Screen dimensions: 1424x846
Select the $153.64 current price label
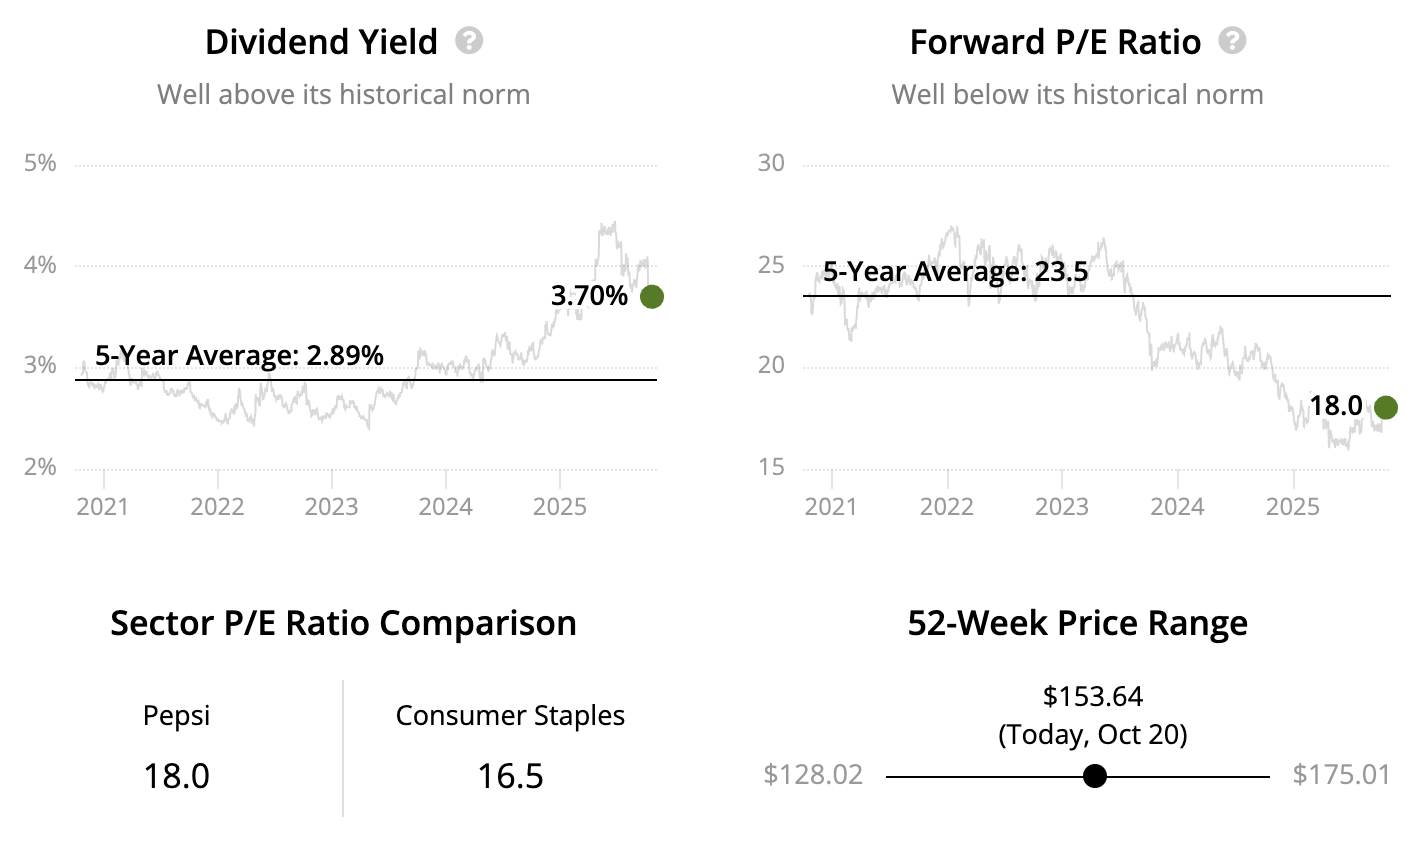pos(1093,696)
